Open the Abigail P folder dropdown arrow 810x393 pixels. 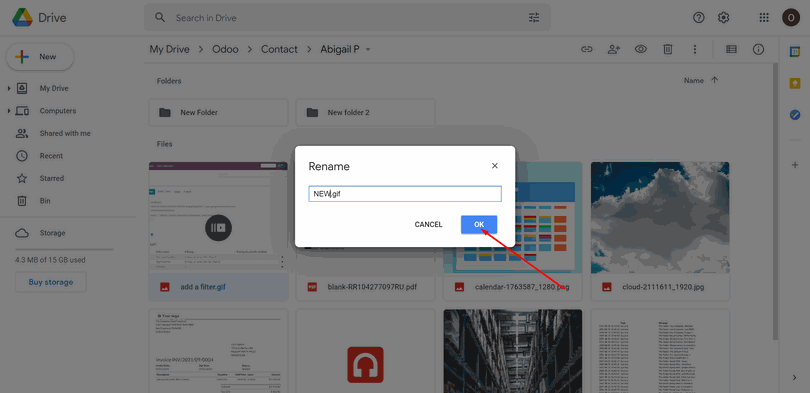pyautogui.click(x=368, y=50)
